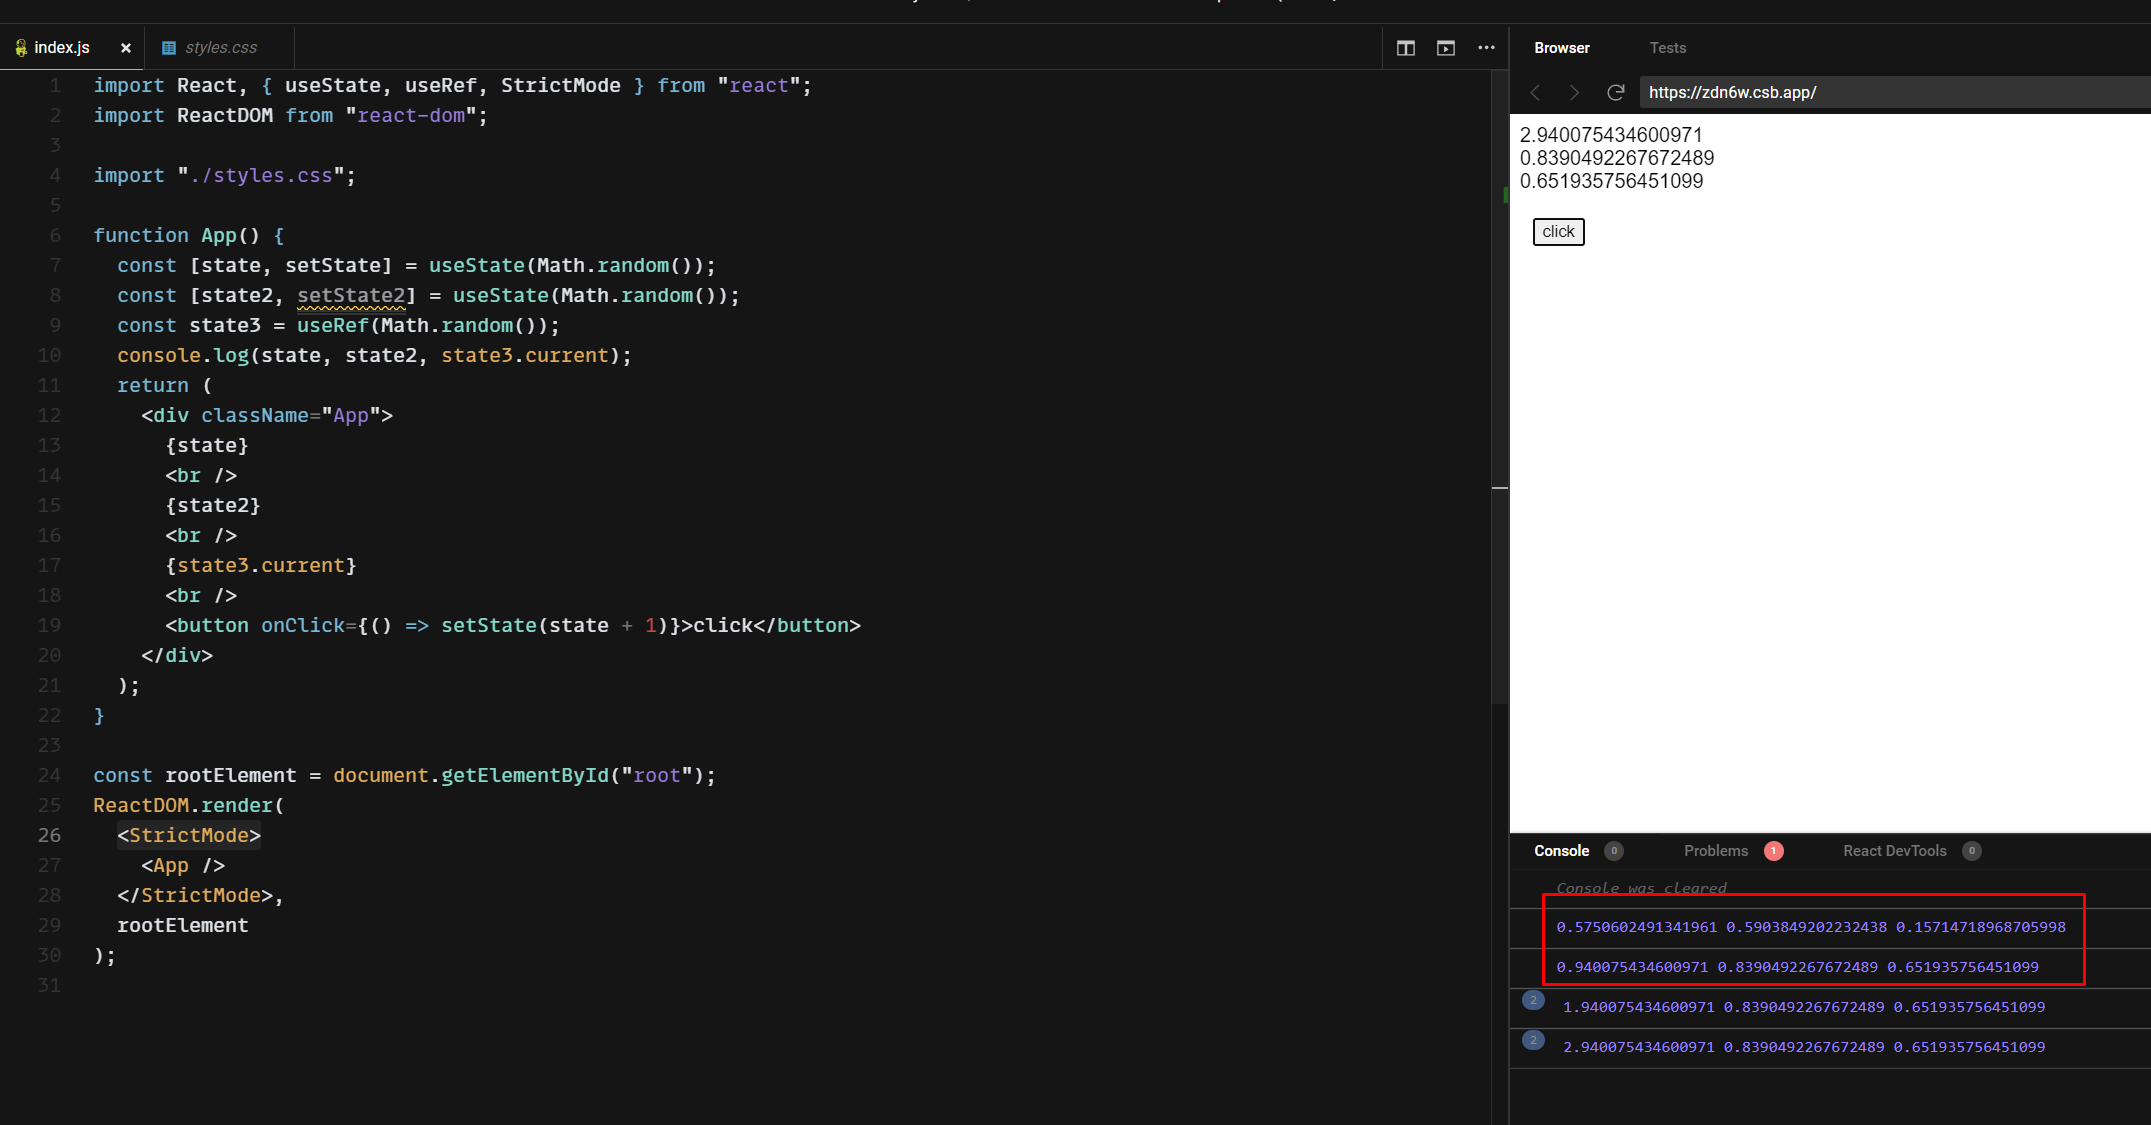
Task: Expand the grouped '2.940075...' console message
Action: (x=1533, y=1040)
